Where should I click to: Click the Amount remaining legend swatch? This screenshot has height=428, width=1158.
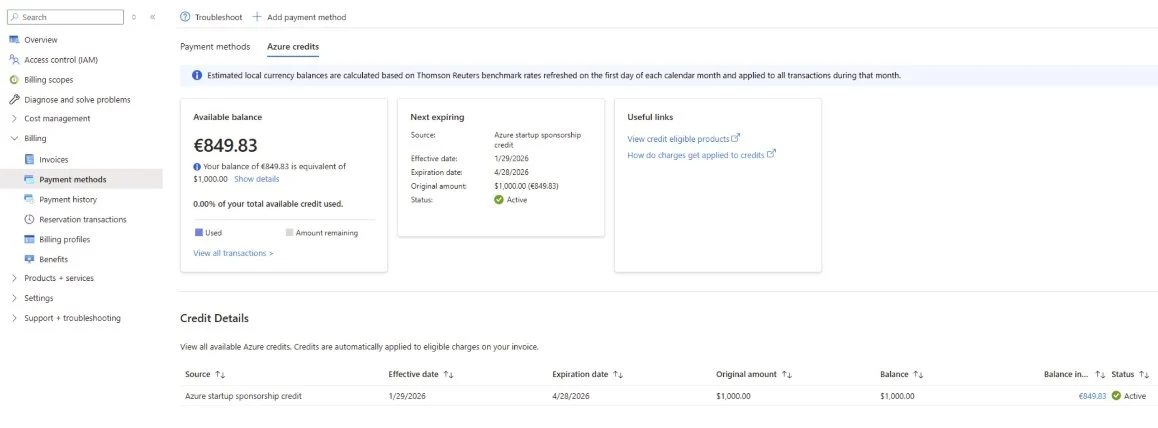click(x=289, y=232)
